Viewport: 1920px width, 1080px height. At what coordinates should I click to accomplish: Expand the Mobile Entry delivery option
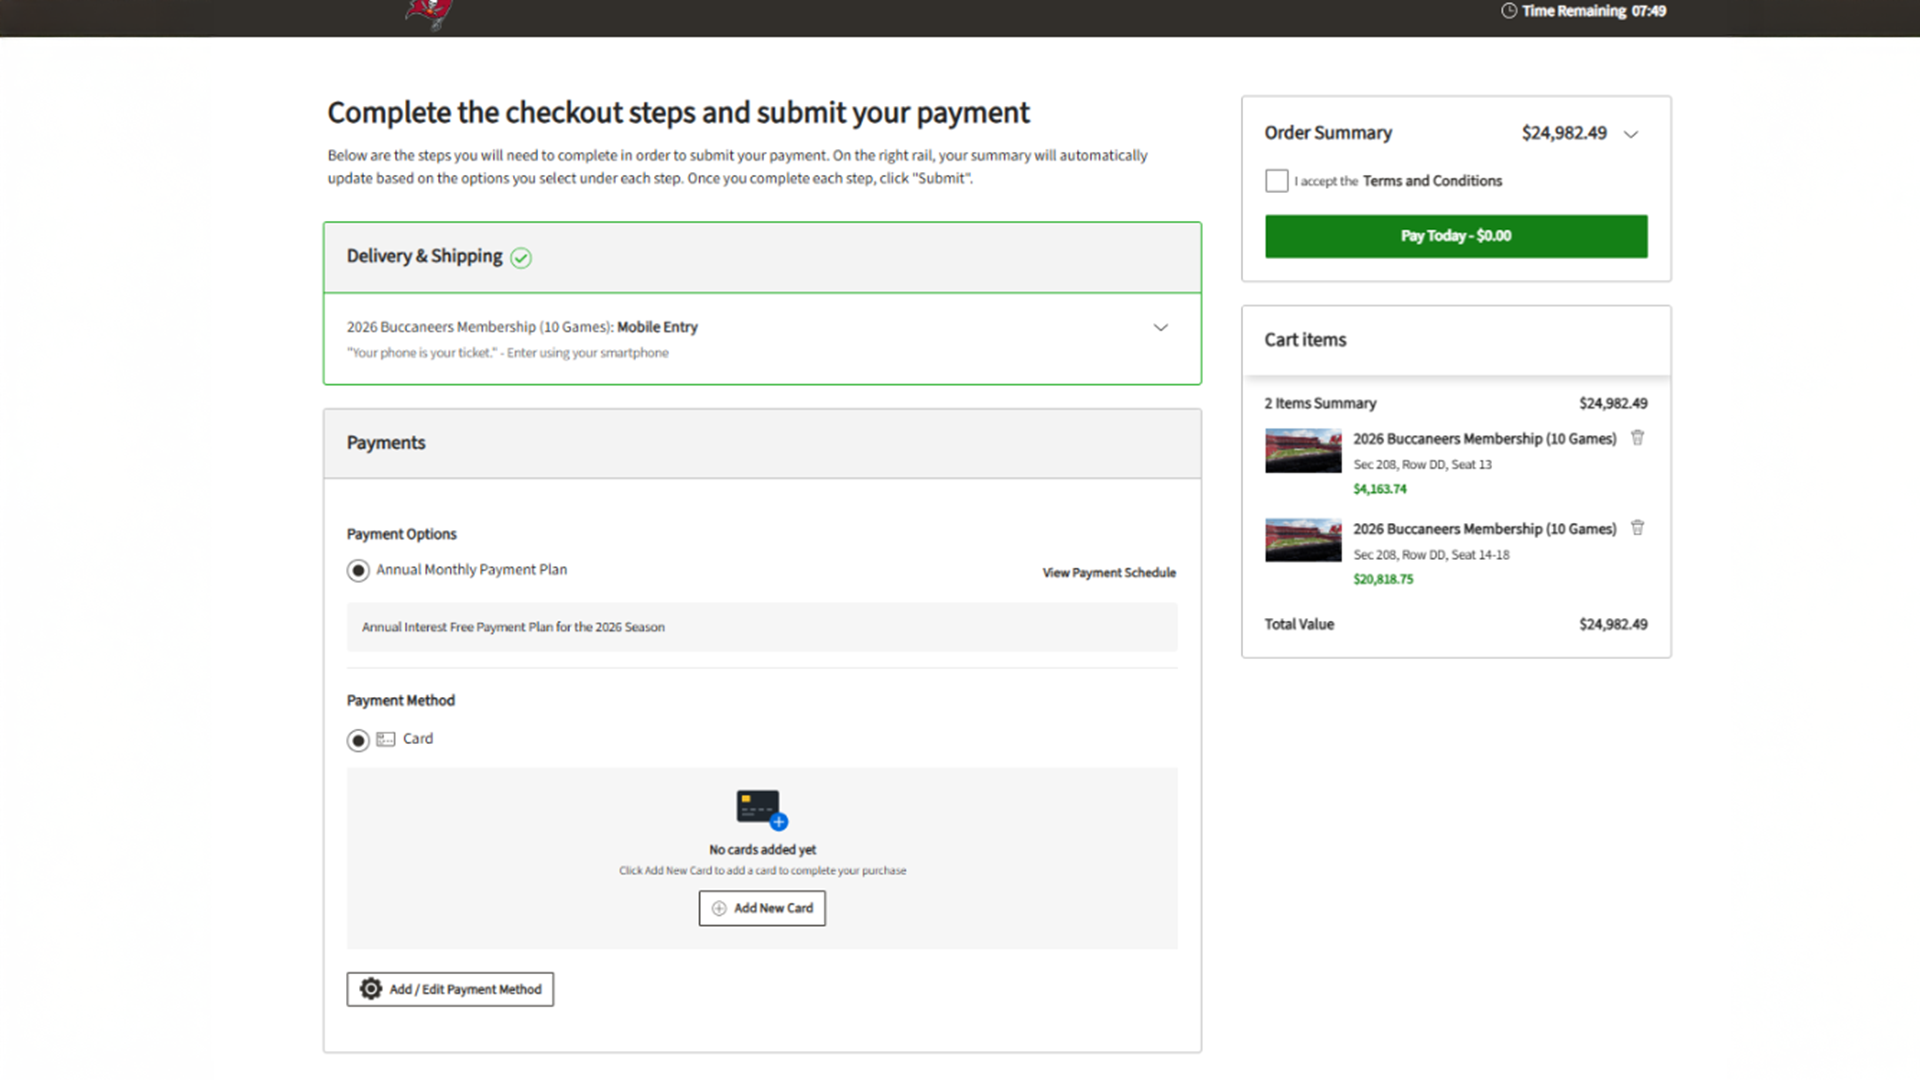(1160, 328)
